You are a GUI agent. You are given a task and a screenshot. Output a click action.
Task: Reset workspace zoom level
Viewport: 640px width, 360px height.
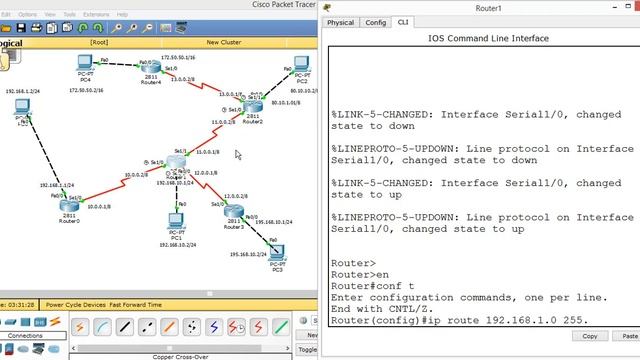132,28
